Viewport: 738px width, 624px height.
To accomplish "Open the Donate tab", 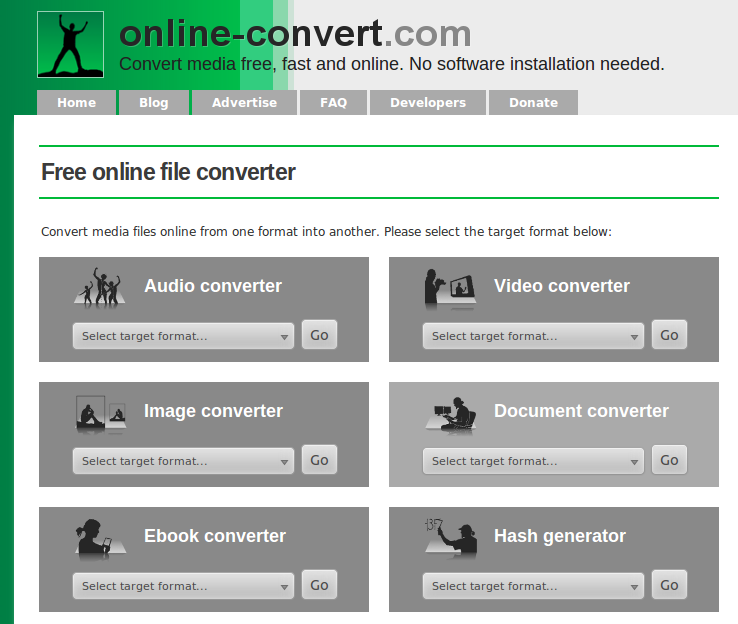I will click(x=533, y=103).
